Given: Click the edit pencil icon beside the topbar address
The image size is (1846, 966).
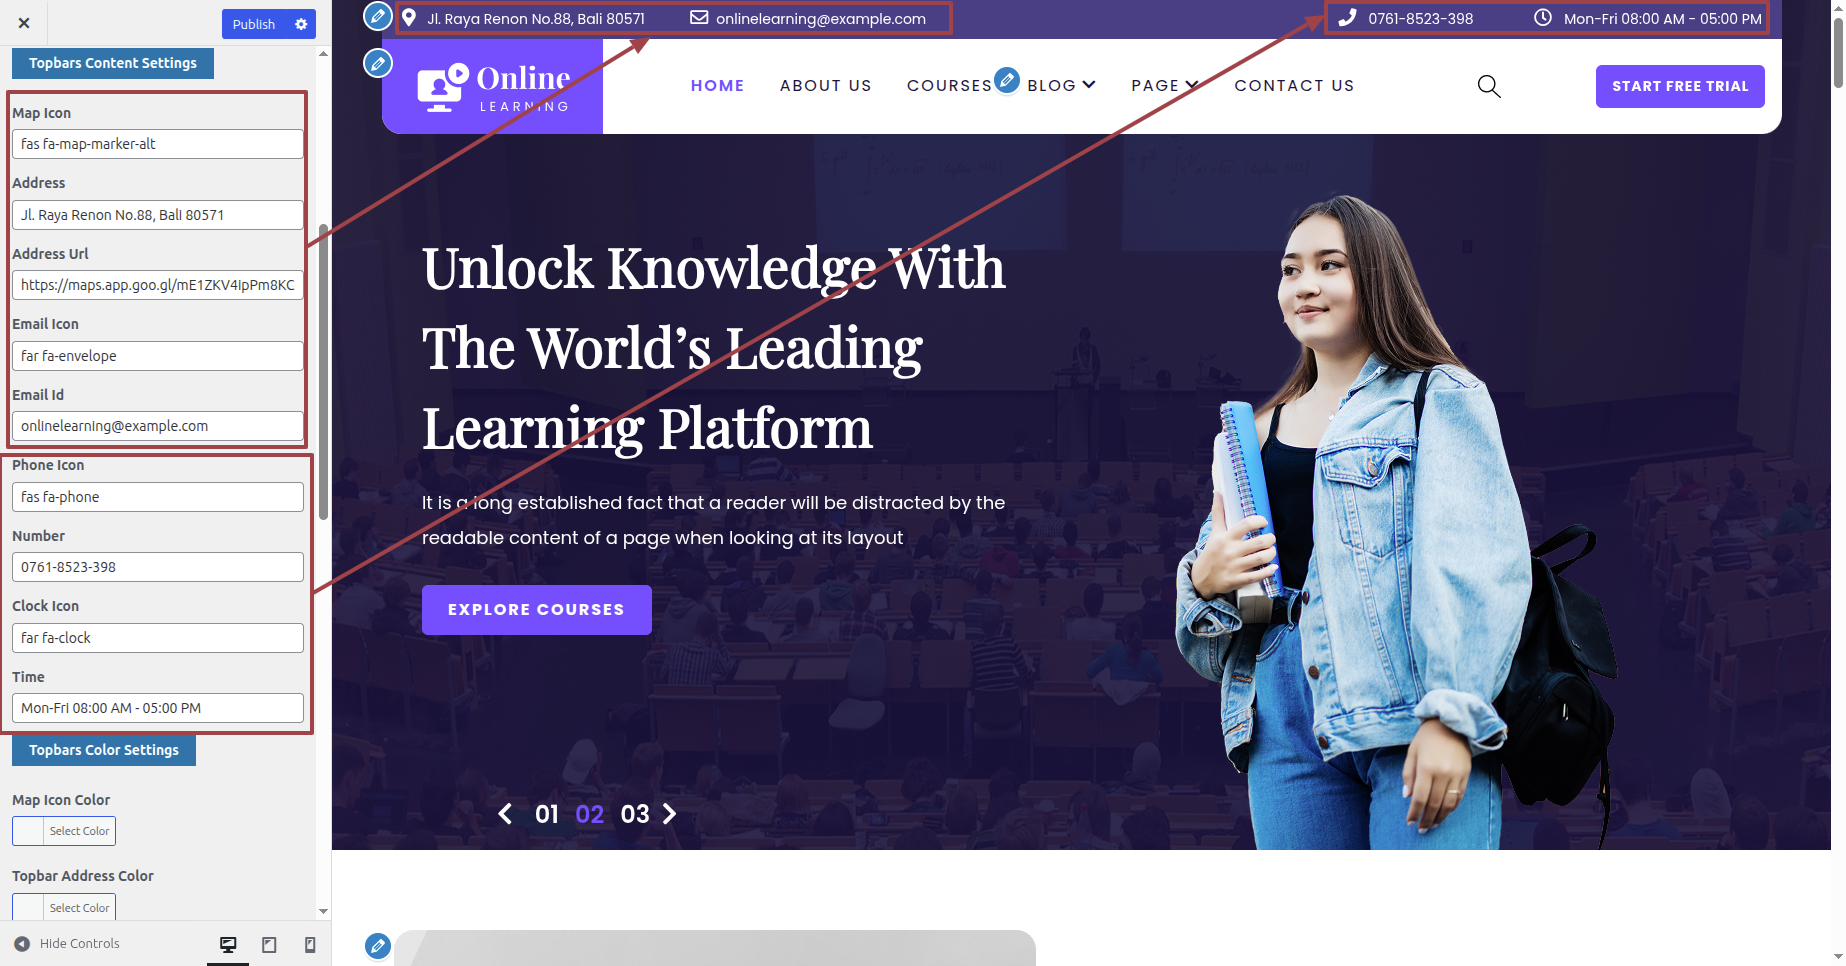Looking at the screenshot, I should tap(377, 16).
